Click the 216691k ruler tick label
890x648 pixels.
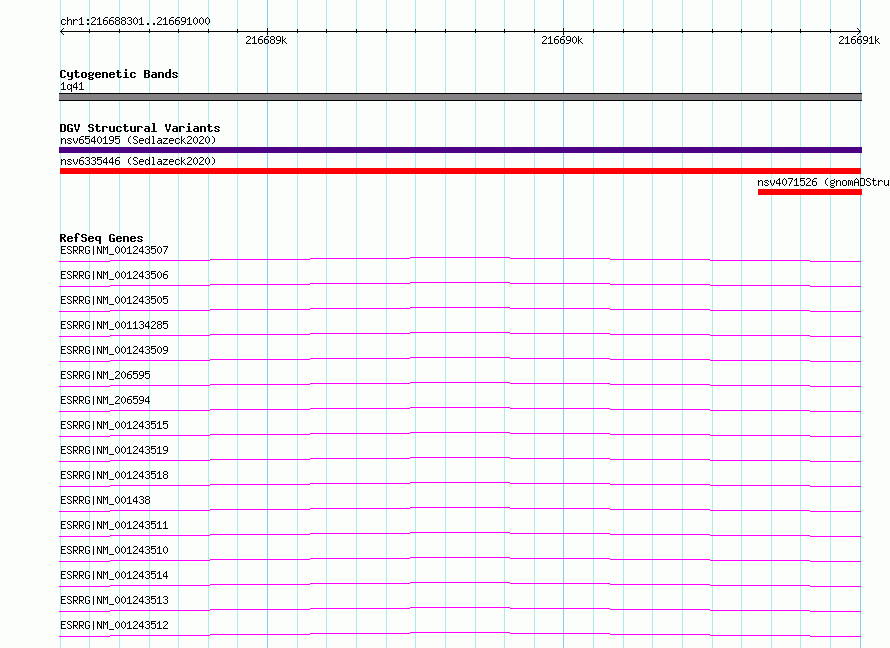point(859,40)
